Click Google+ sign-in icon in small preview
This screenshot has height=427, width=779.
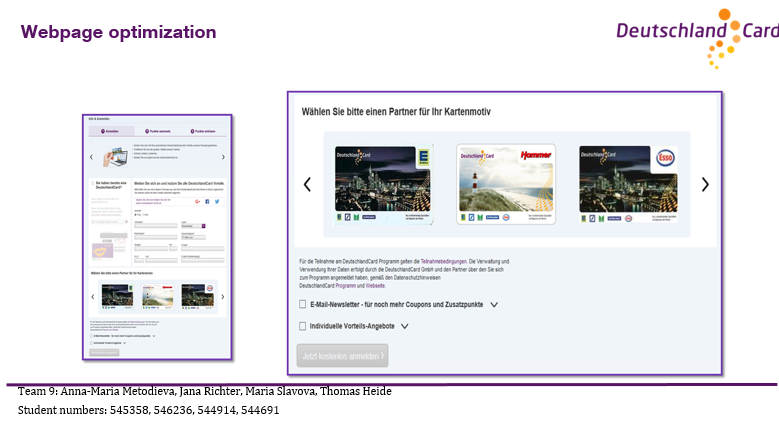point(198,201)
